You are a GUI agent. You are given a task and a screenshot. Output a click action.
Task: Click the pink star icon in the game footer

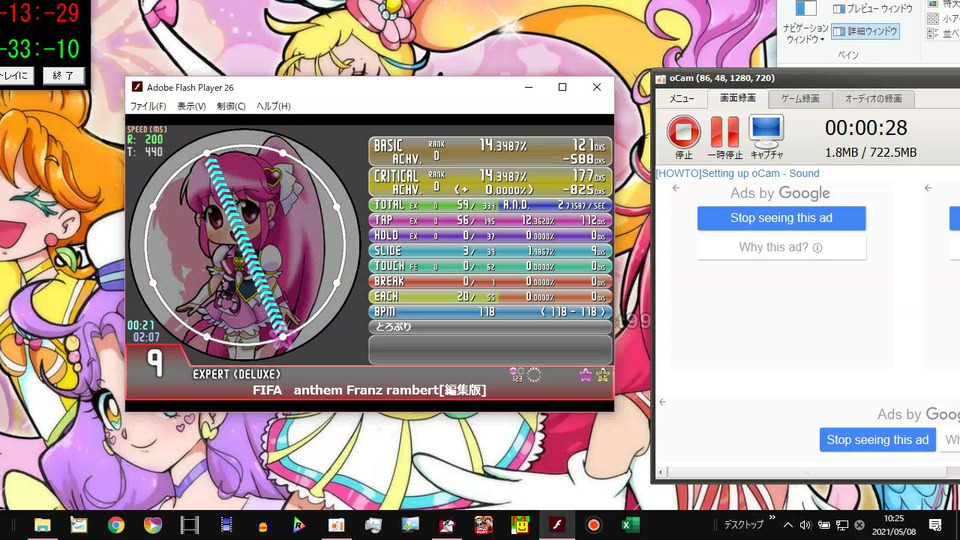point(585,375)
